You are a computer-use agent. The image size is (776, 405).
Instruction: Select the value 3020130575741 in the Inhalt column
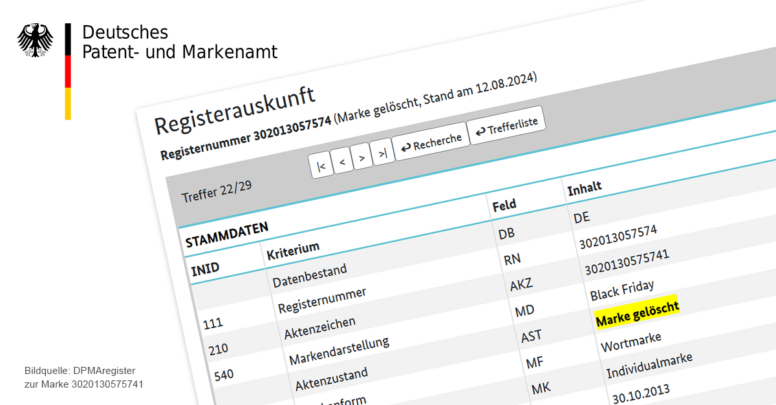pos(627,262)
